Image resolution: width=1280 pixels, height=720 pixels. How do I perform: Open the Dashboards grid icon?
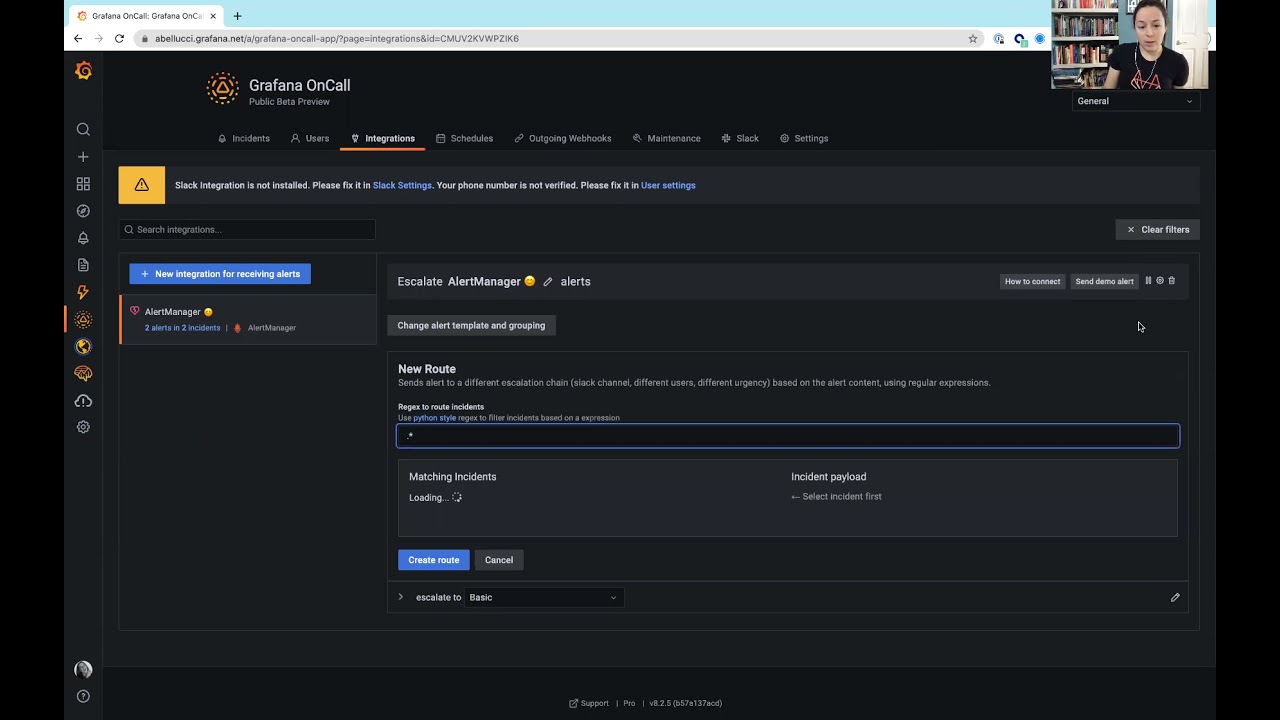[83, 184]
